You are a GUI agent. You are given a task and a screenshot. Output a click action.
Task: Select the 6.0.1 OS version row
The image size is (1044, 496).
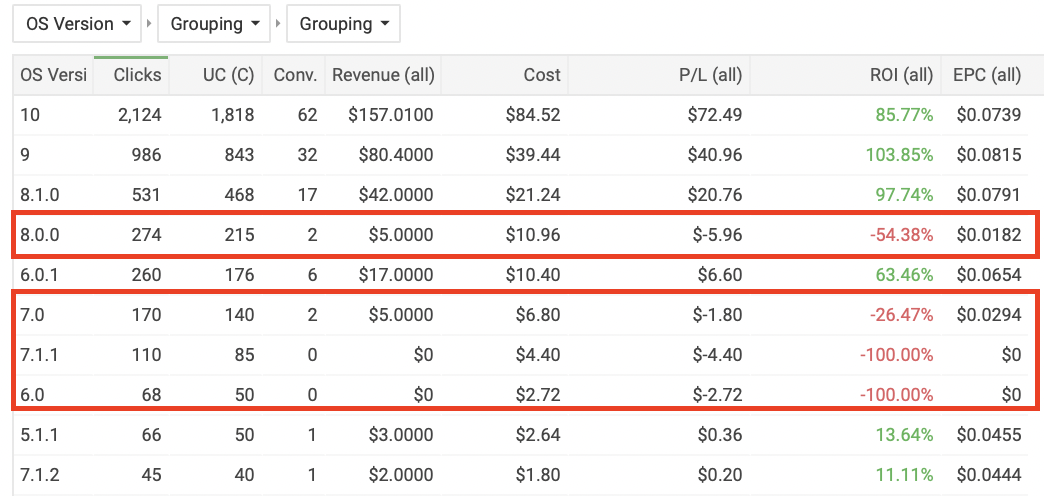(521, 274)
